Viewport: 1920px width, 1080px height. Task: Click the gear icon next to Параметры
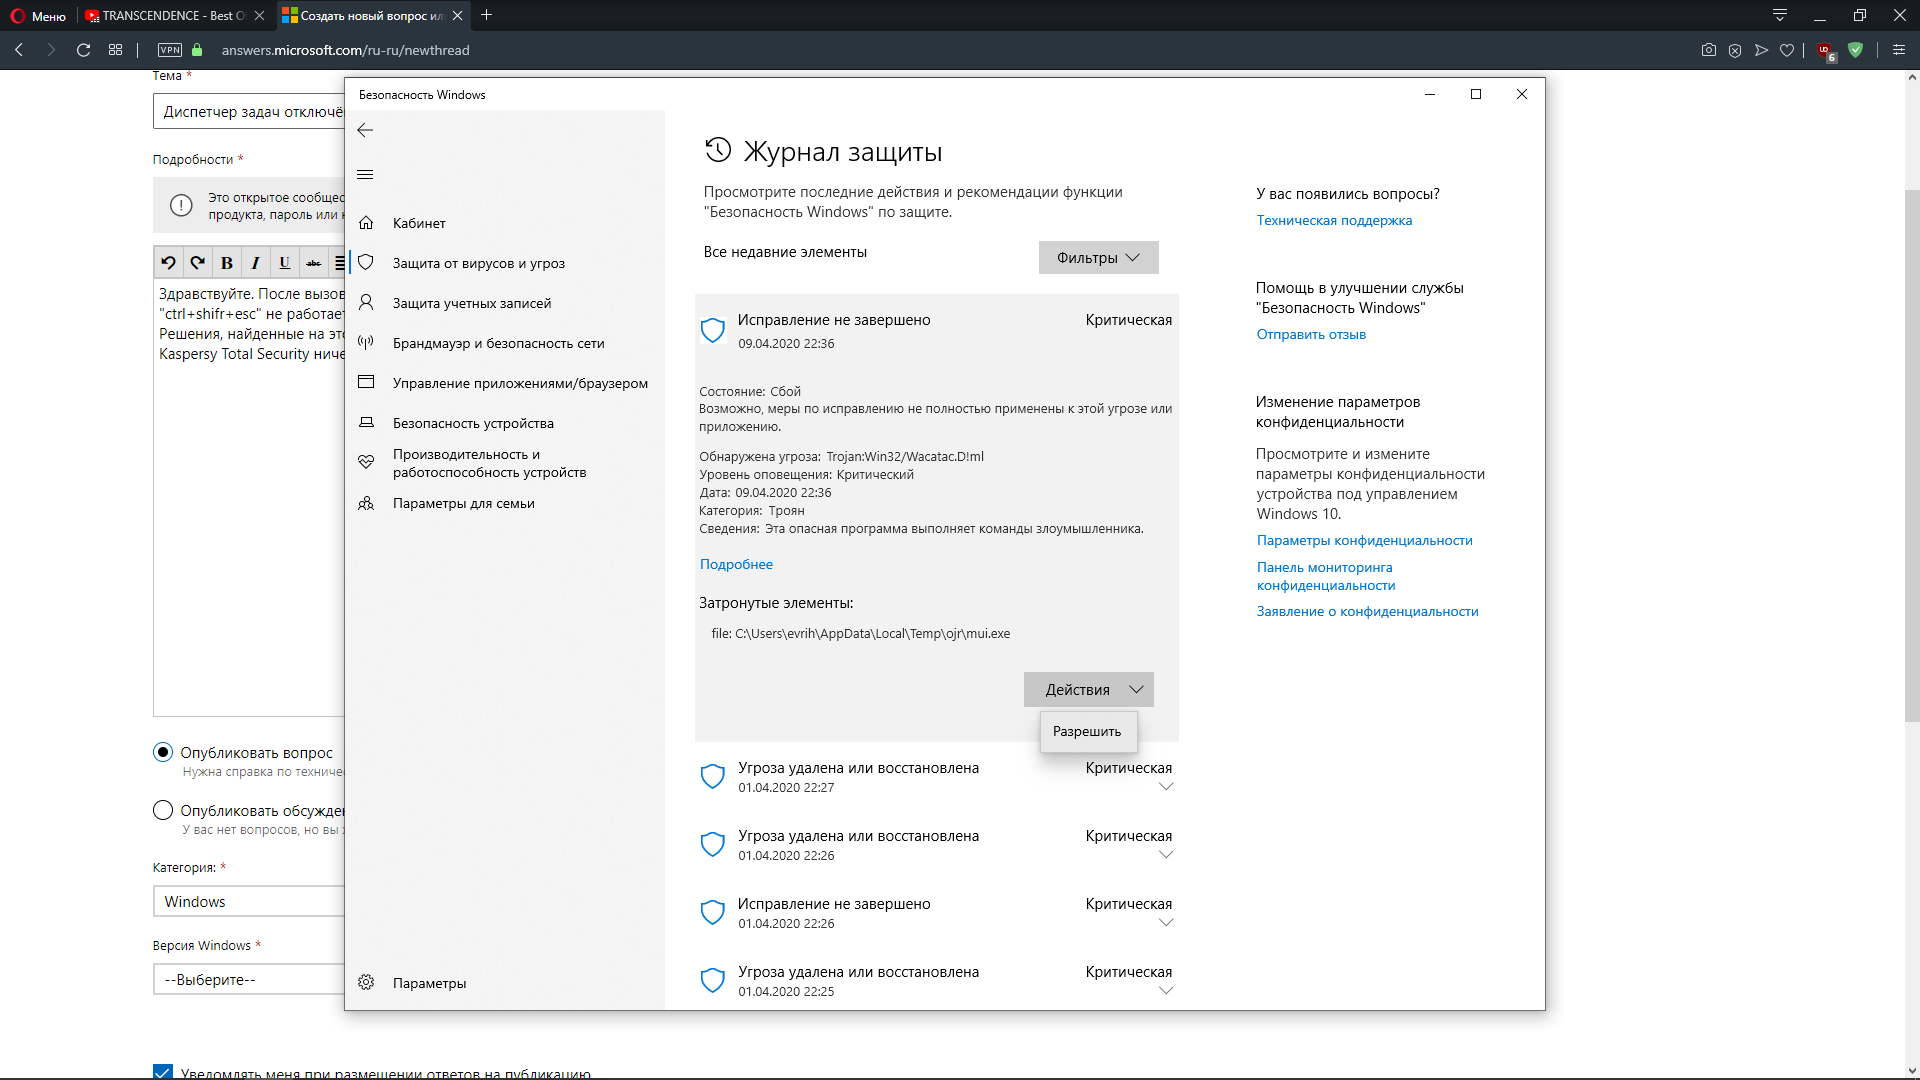[x=366, y=983]
